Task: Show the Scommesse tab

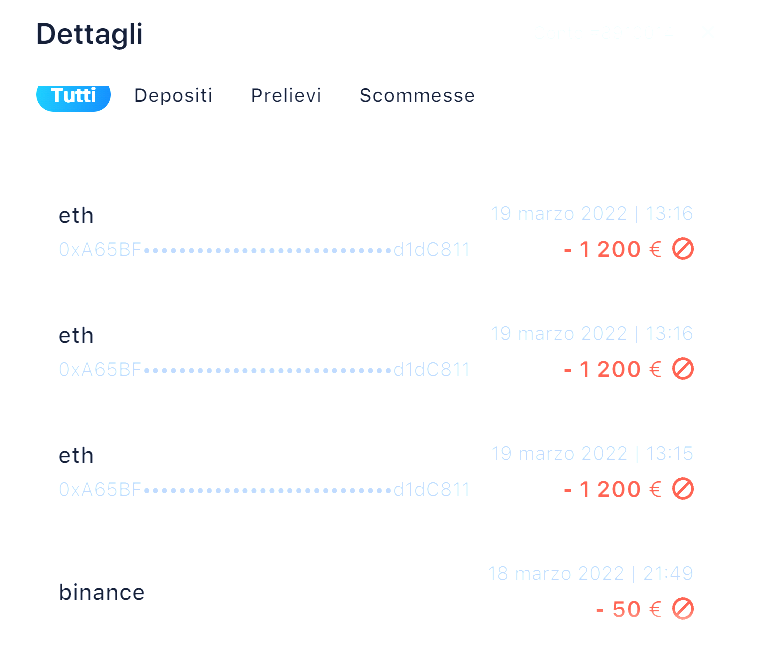Action: click(x=417, y=96)
